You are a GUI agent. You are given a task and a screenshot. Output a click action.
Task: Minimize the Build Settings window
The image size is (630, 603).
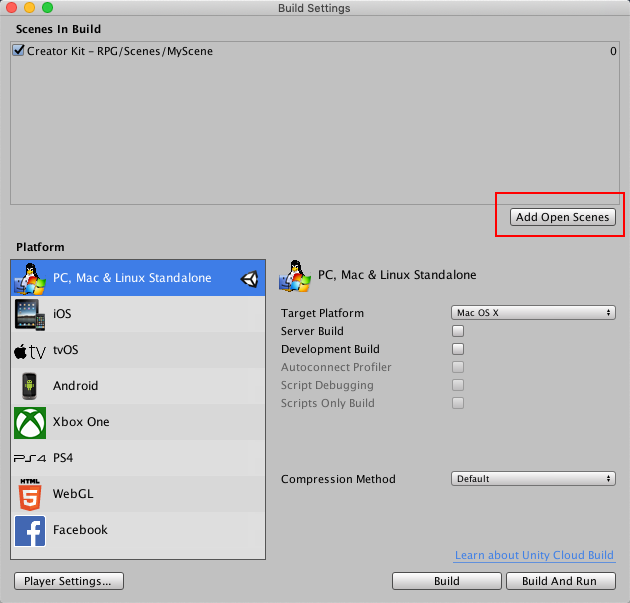tap(29, 8)
